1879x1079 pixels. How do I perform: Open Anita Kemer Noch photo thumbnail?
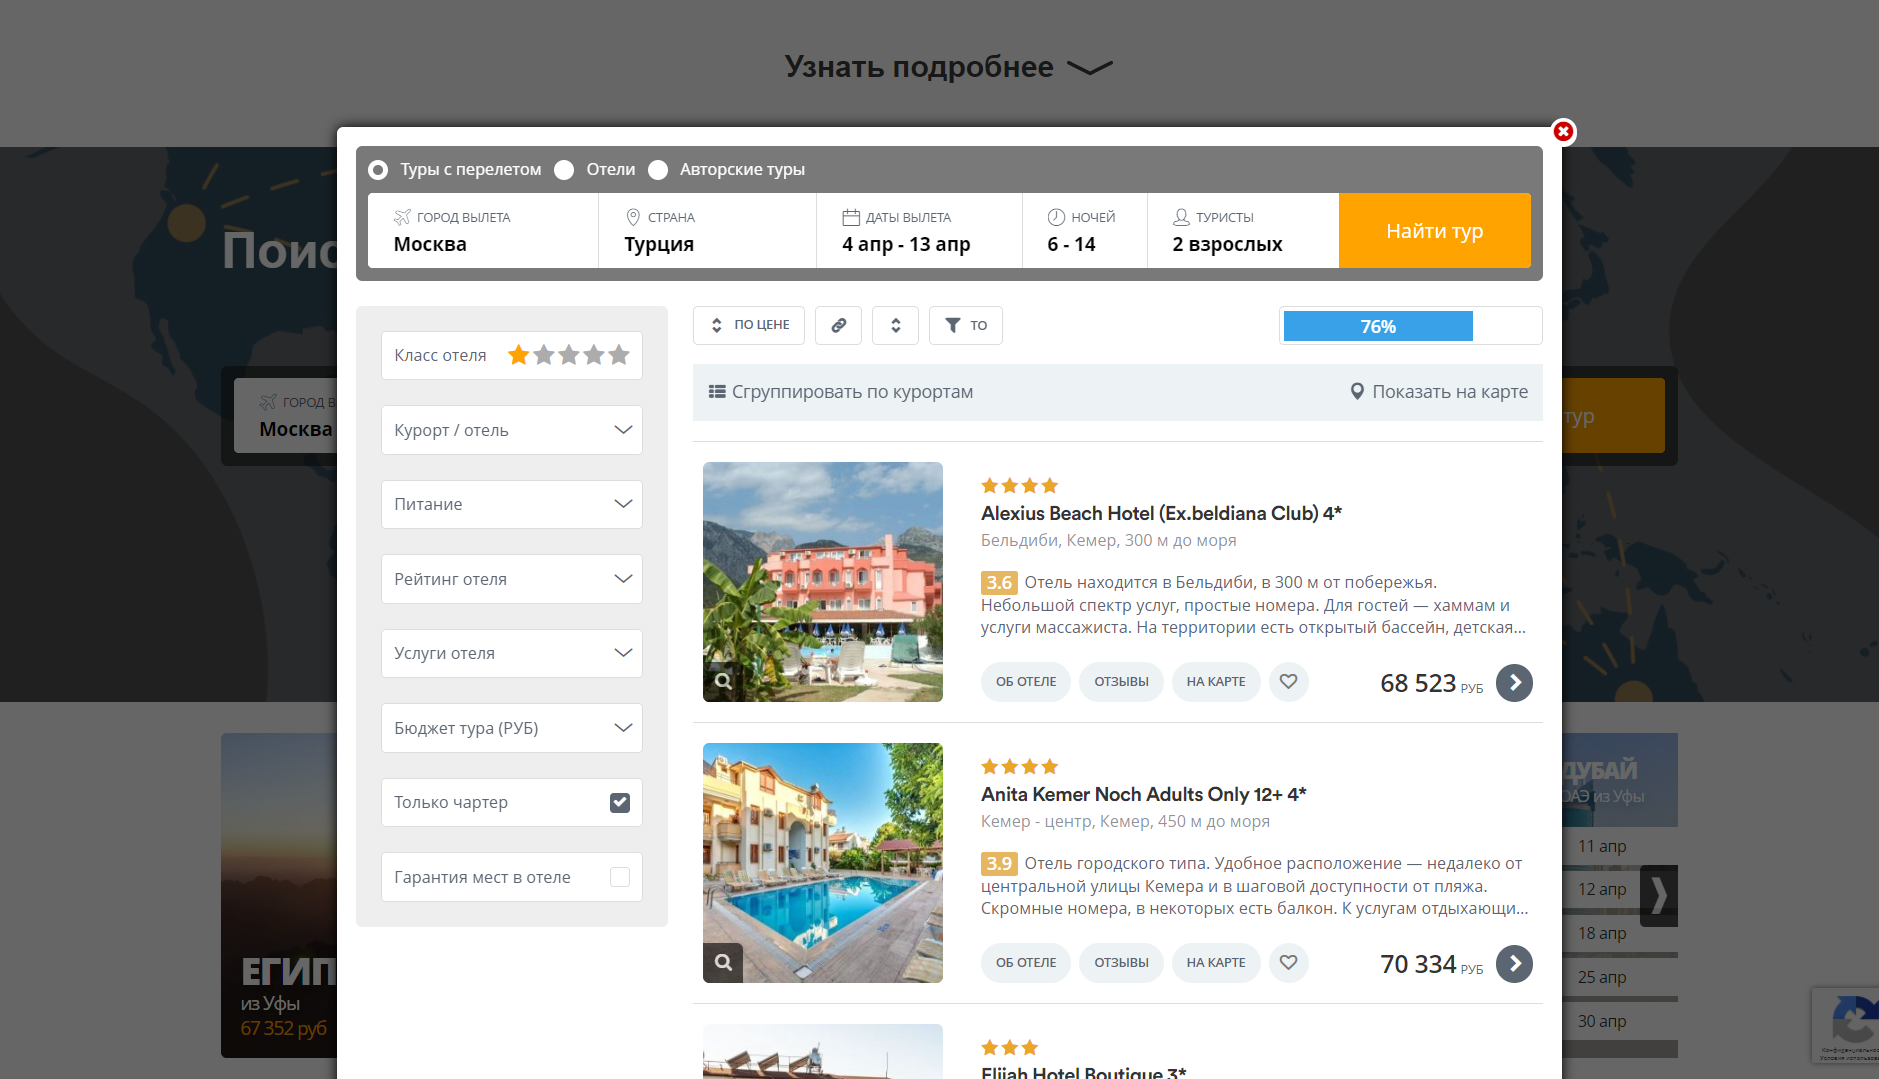[823, 863]
